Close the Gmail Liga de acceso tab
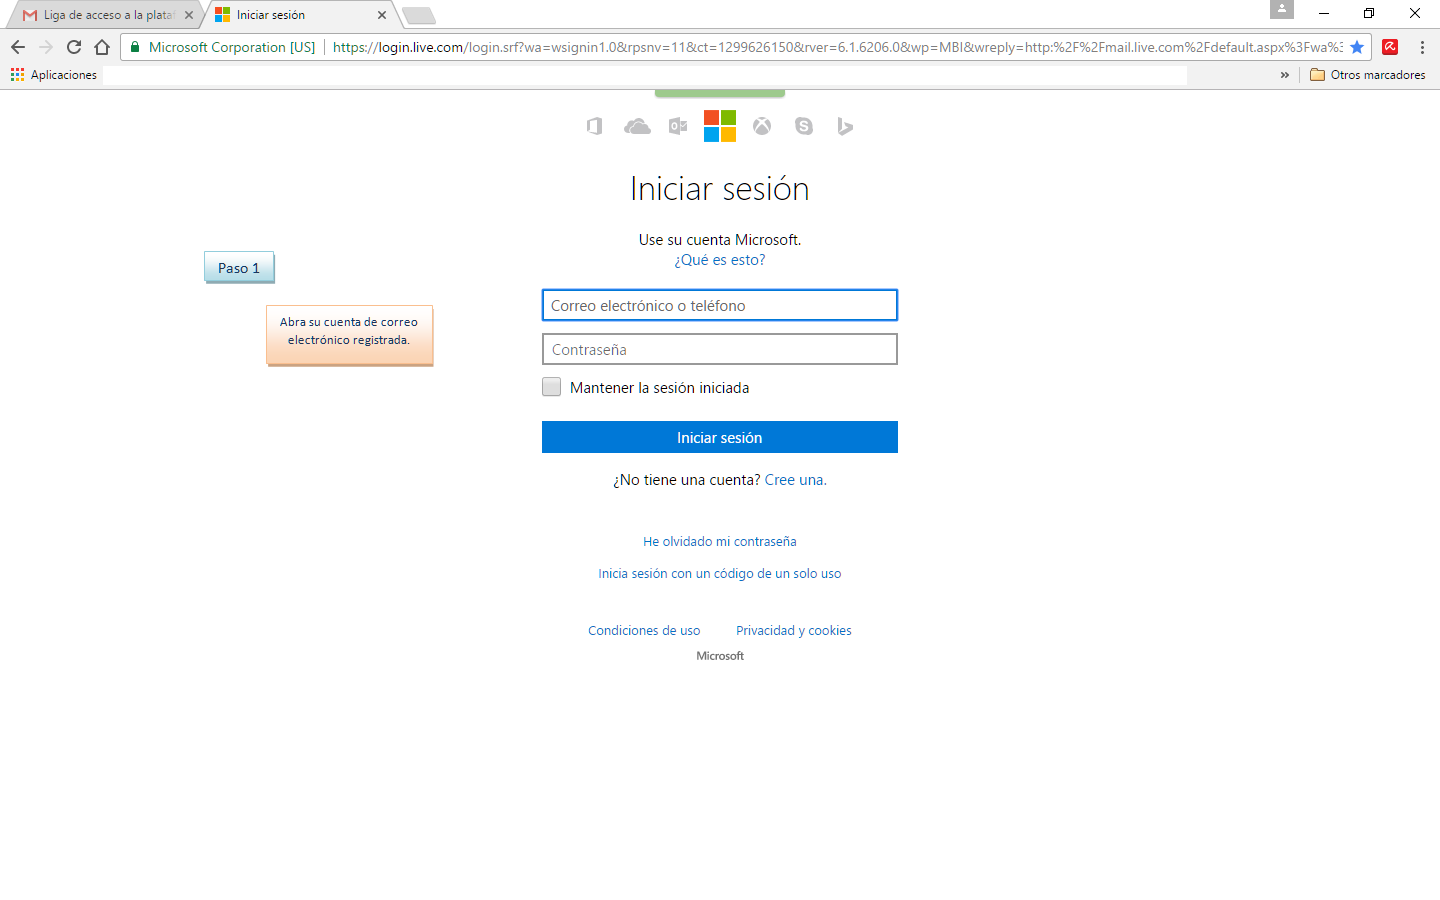This screenshot has width=1440, height=900. [189, 15]
